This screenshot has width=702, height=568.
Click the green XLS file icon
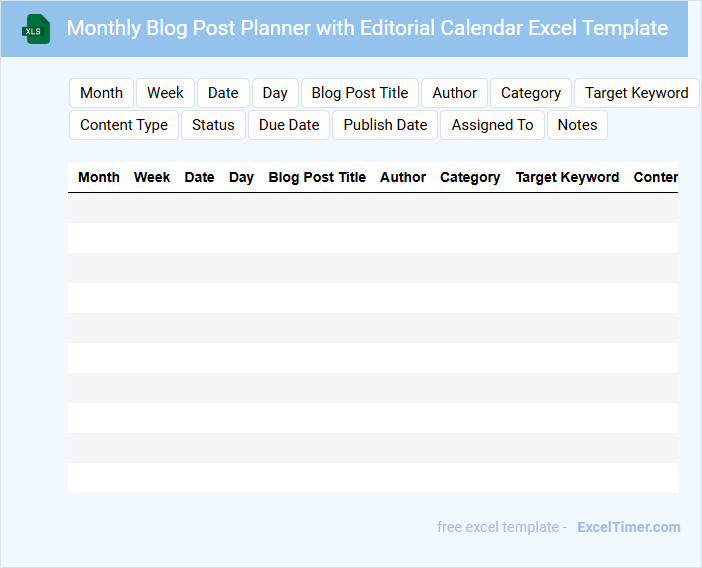coord(36,29)
